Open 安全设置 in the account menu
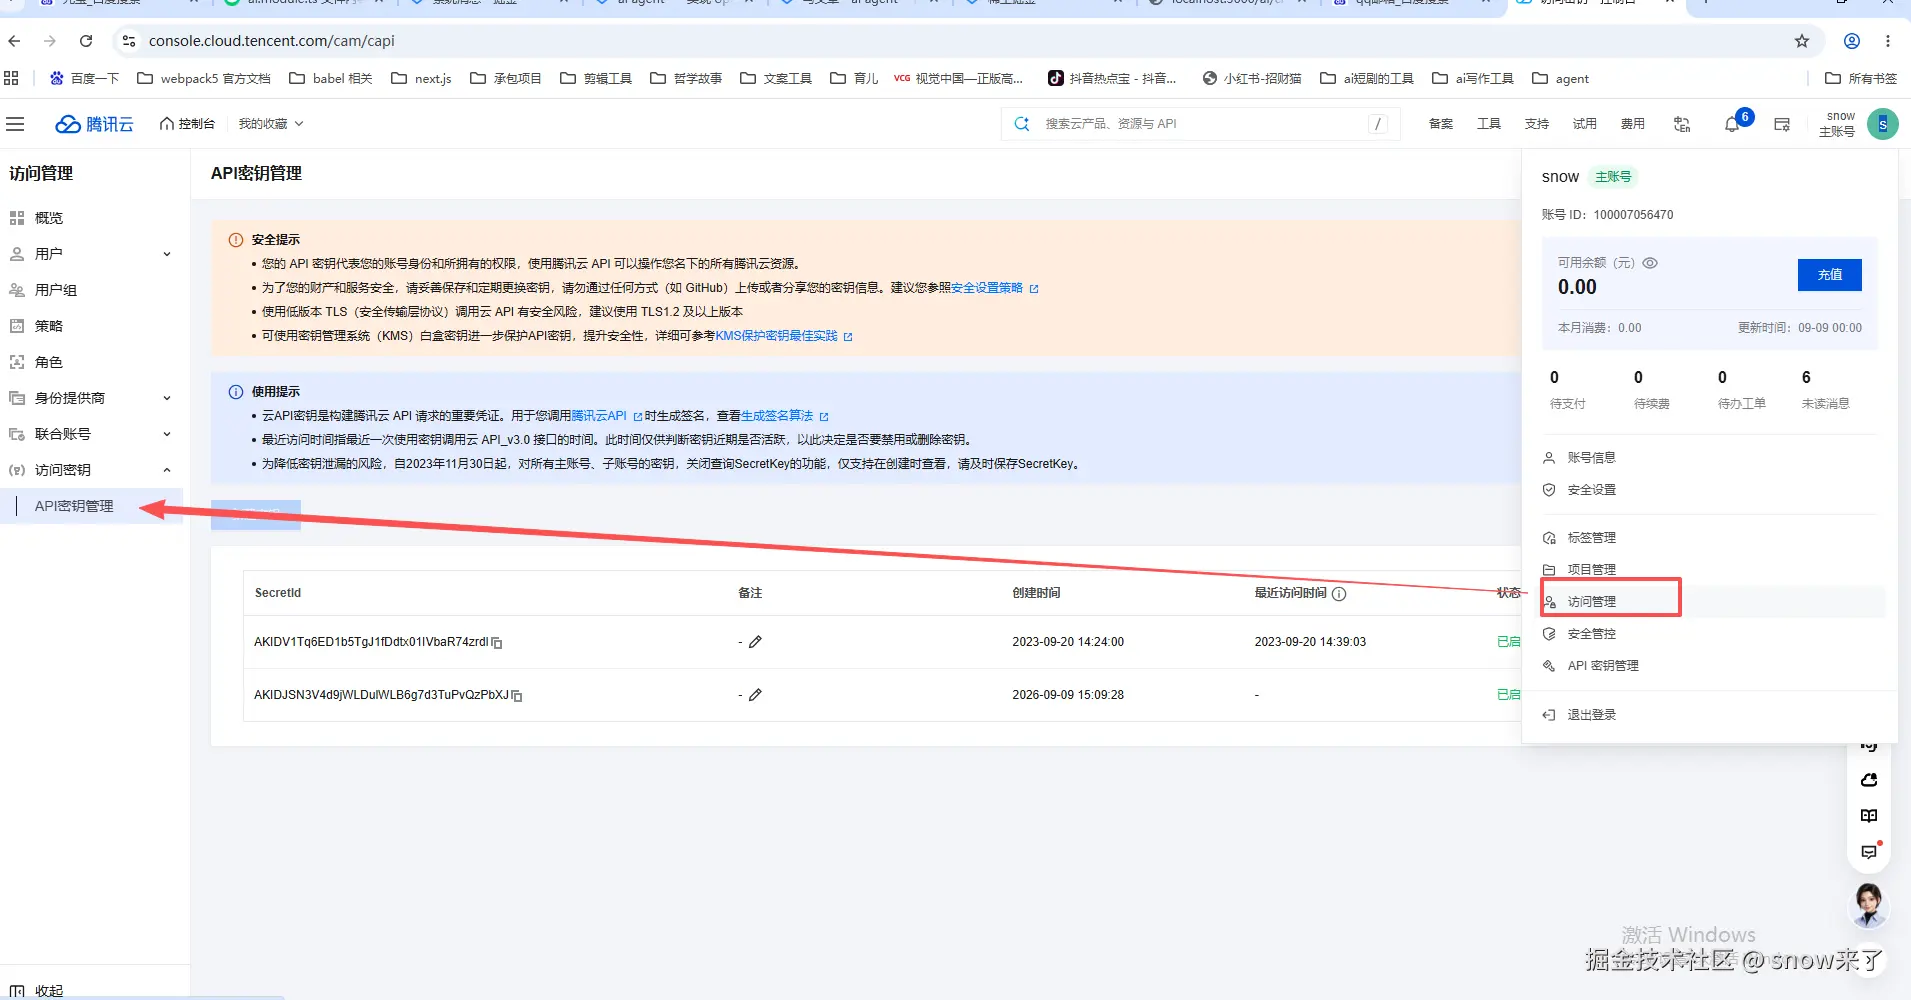 tap(1591, 490)
